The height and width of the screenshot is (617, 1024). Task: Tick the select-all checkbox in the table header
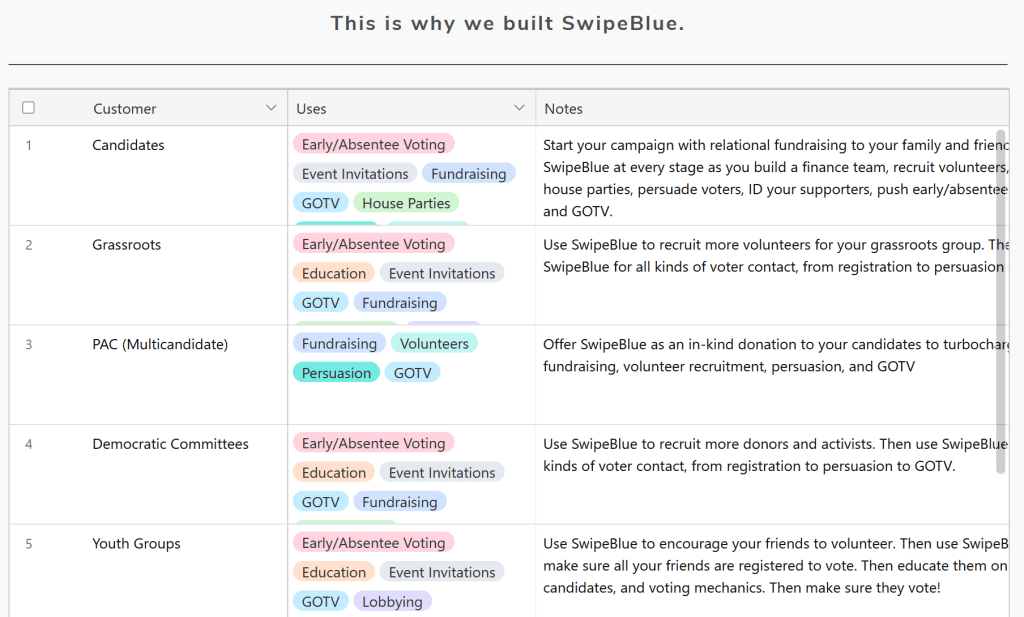(28, 108)
